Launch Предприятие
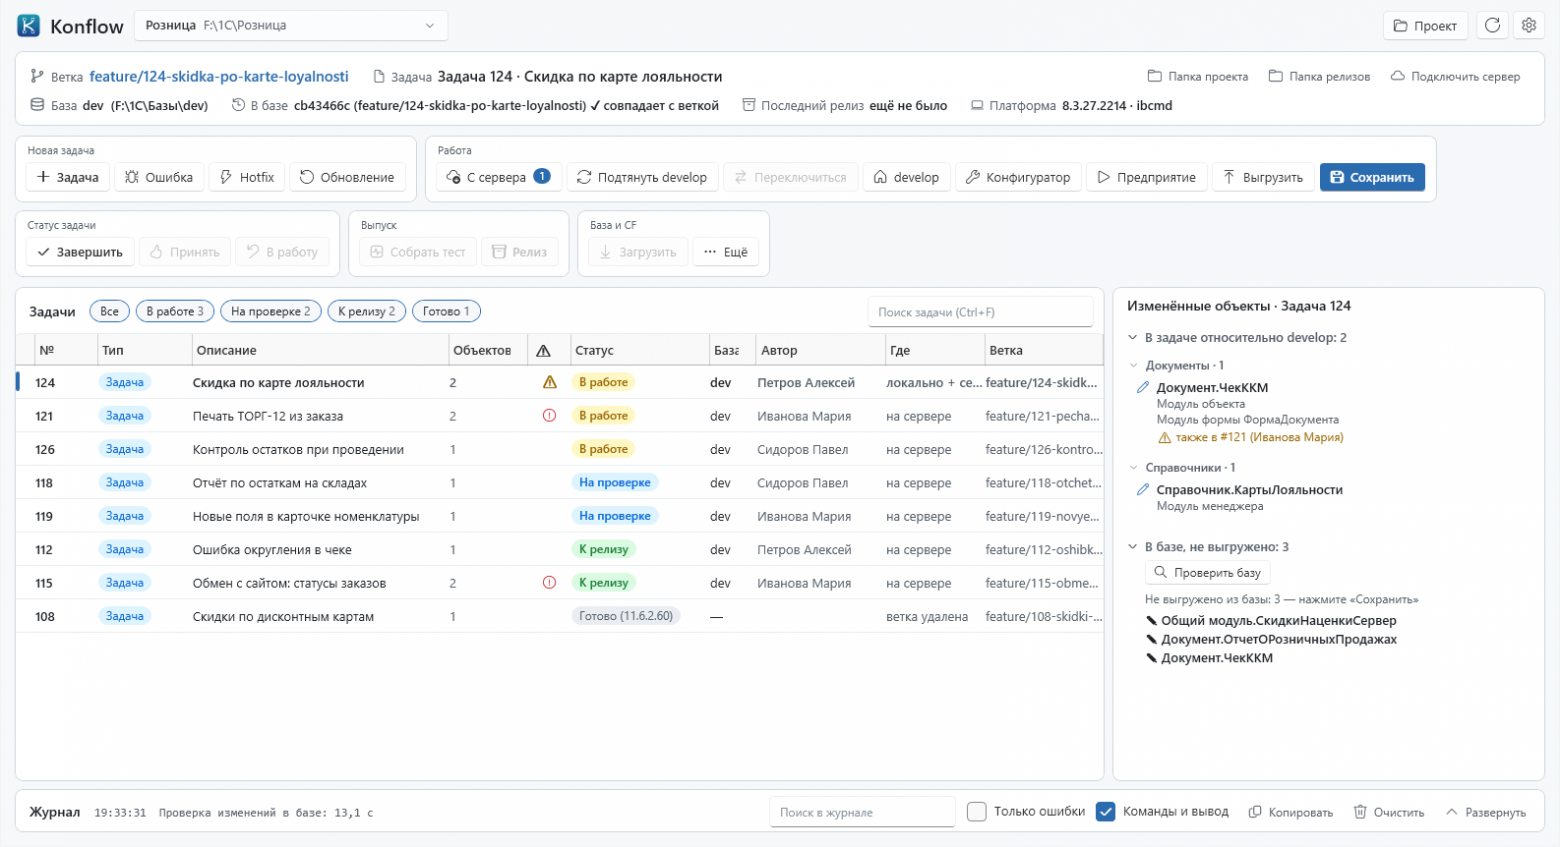 pyautogui.click(x=1147, y=177)
